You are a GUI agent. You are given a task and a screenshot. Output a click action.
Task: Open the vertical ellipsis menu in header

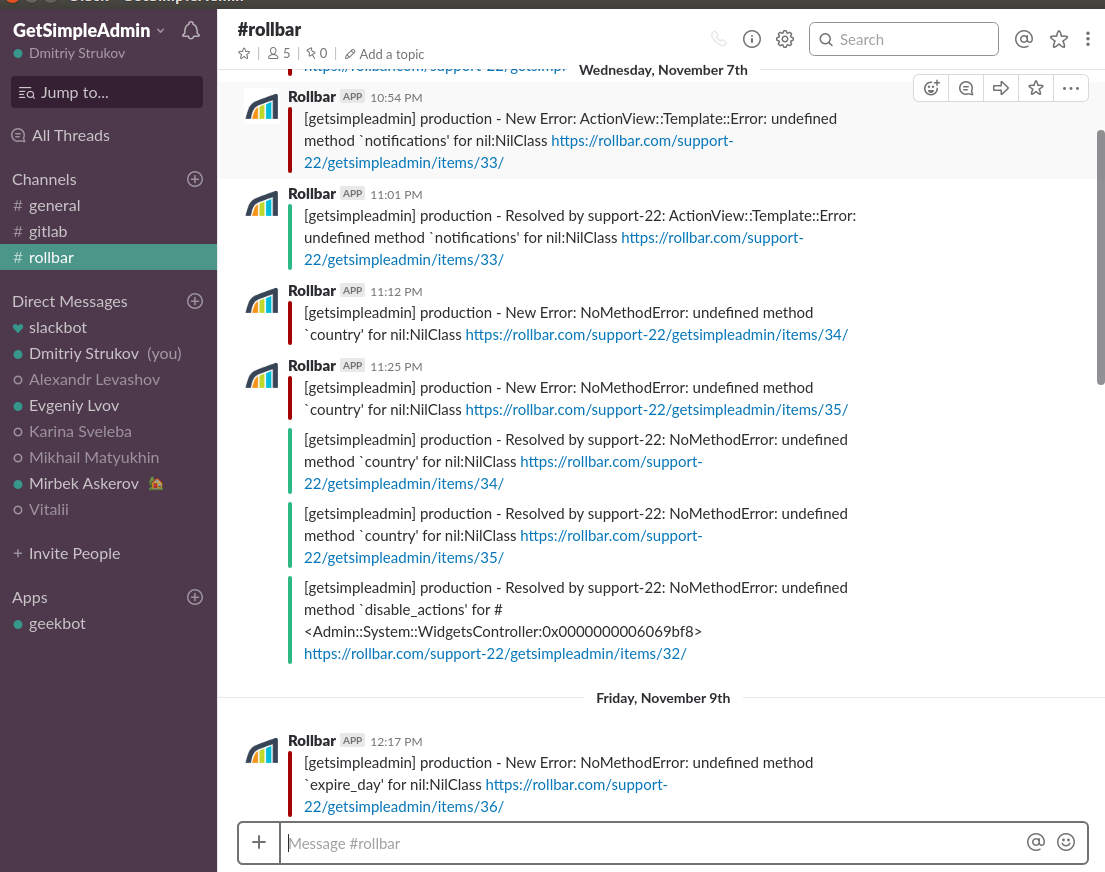(x=1088, y=39)
